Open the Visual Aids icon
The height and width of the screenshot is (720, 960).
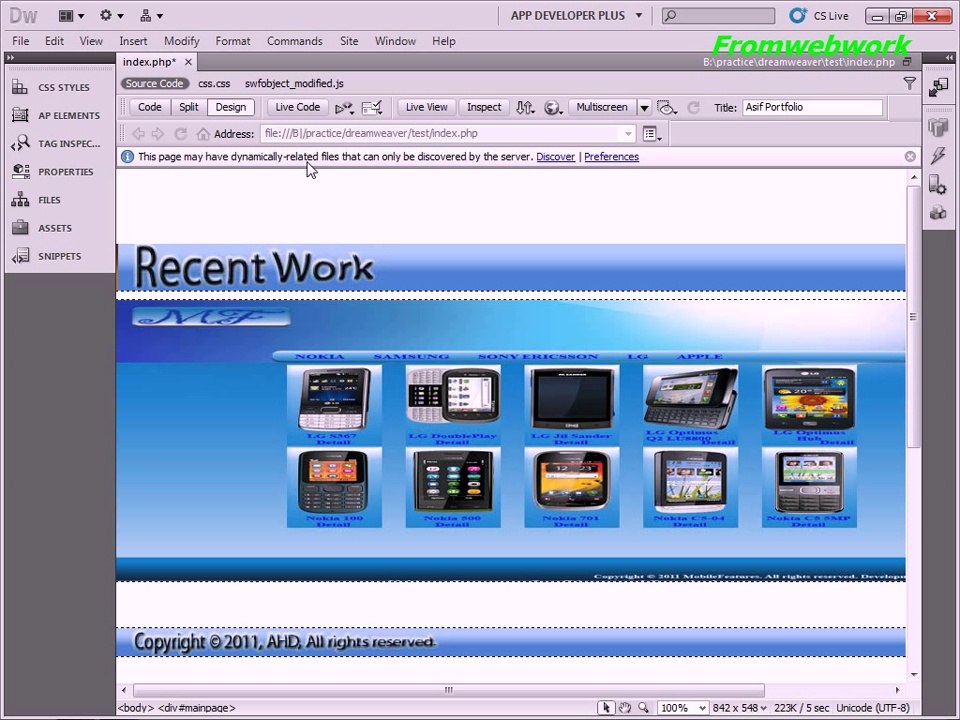tap(666, 108)
